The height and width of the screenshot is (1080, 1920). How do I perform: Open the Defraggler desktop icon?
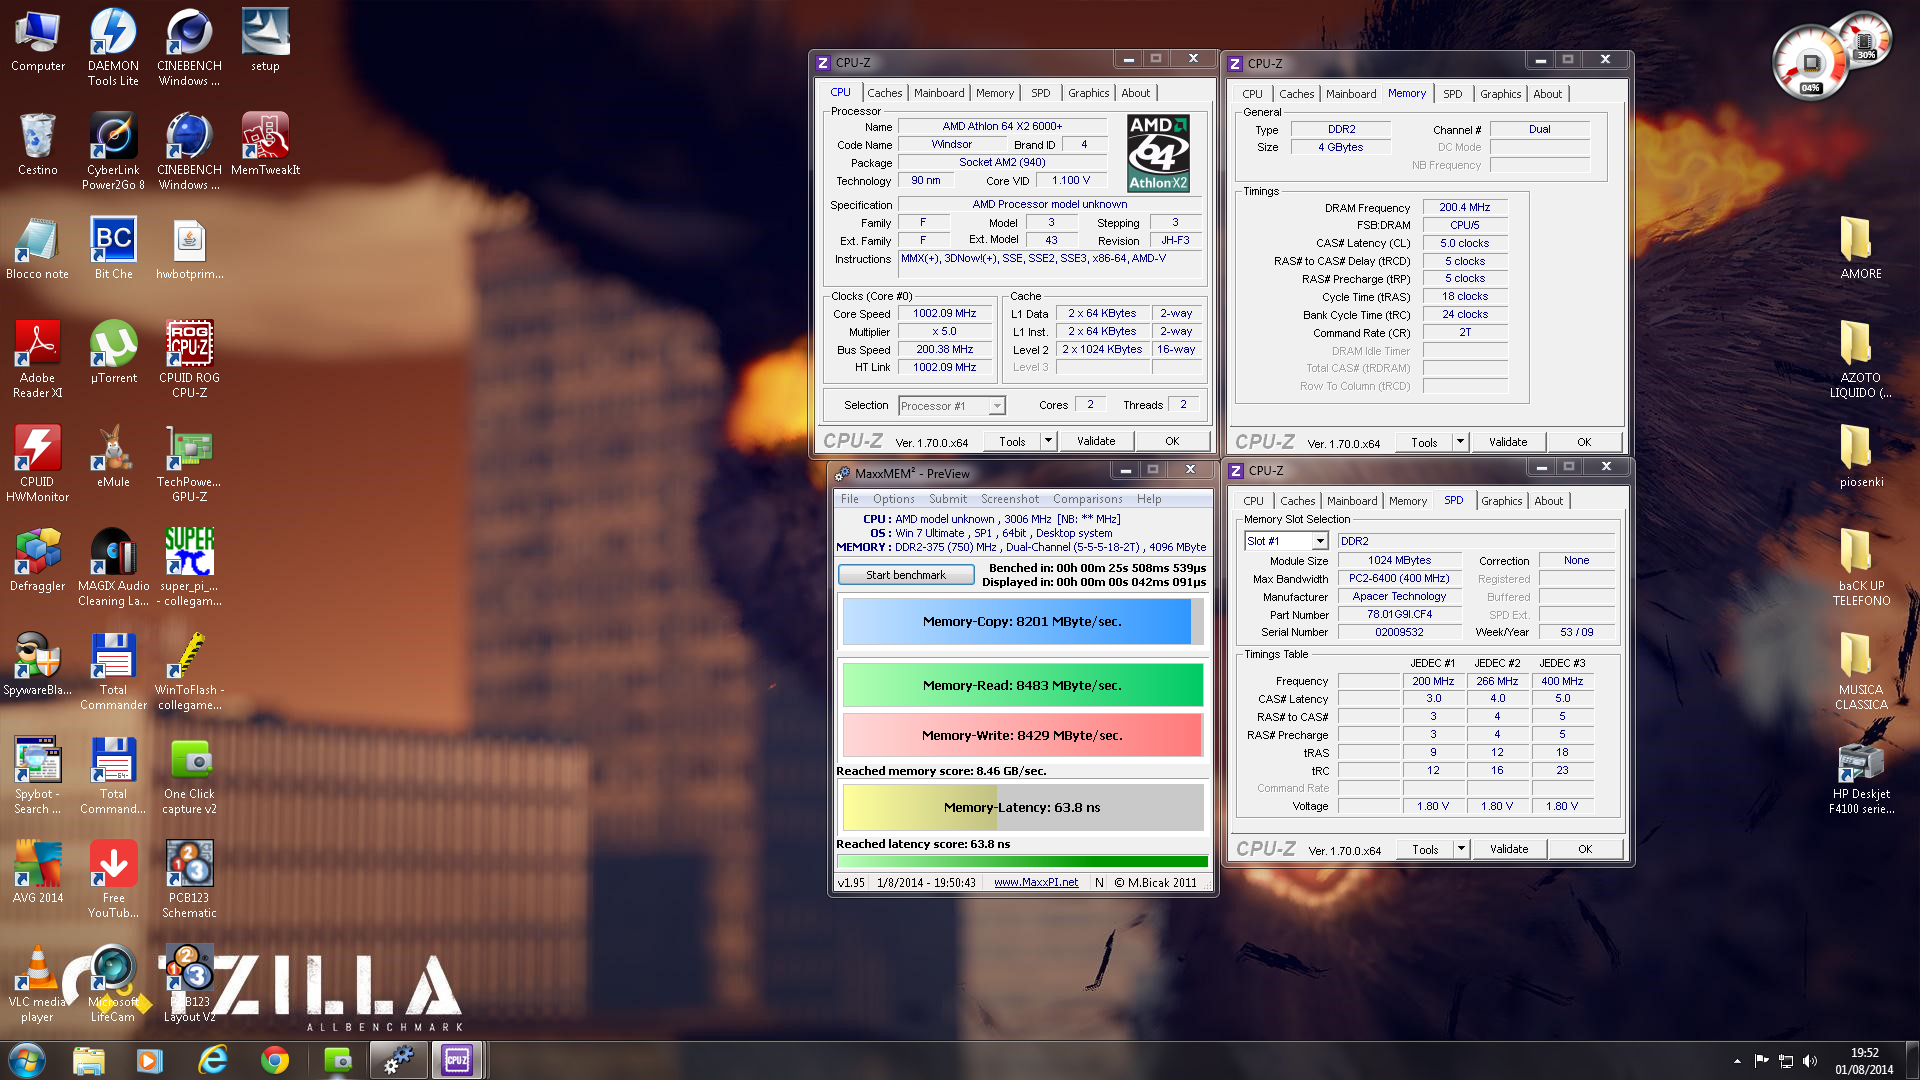[x=38, y=560]
